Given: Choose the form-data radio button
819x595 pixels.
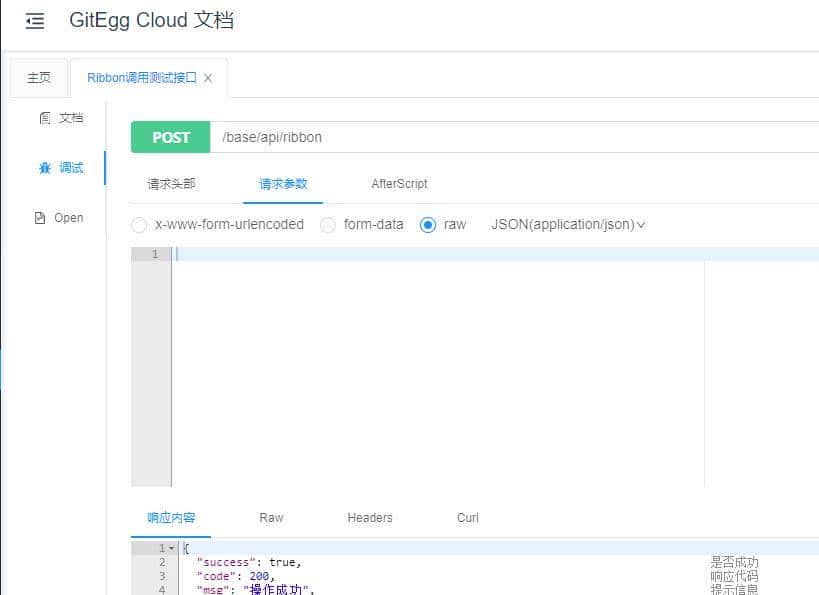Looking at the screenshot, I should 328,224.
